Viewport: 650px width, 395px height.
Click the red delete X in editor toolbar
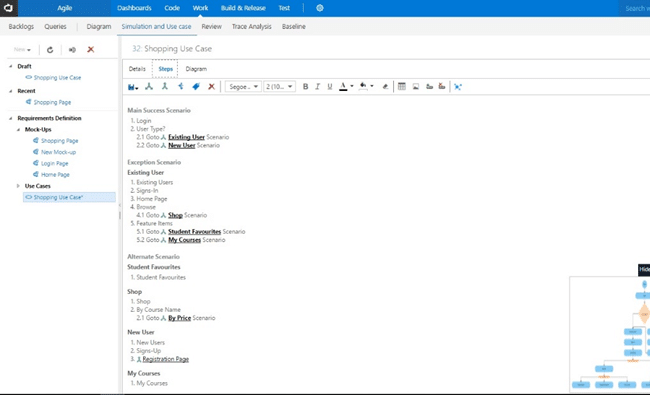point(211,87)
